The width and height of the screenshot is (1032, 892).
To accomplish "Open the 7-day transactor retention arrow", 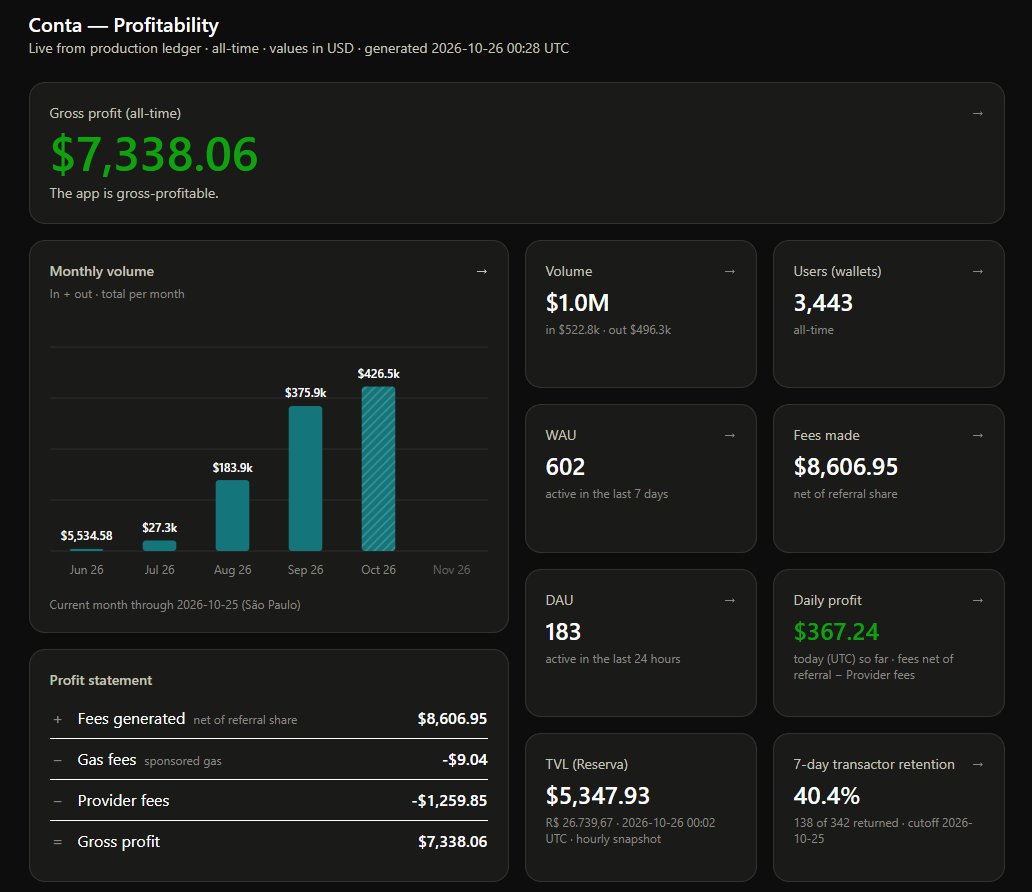I will pyautogui.click(x=977, y=764).
